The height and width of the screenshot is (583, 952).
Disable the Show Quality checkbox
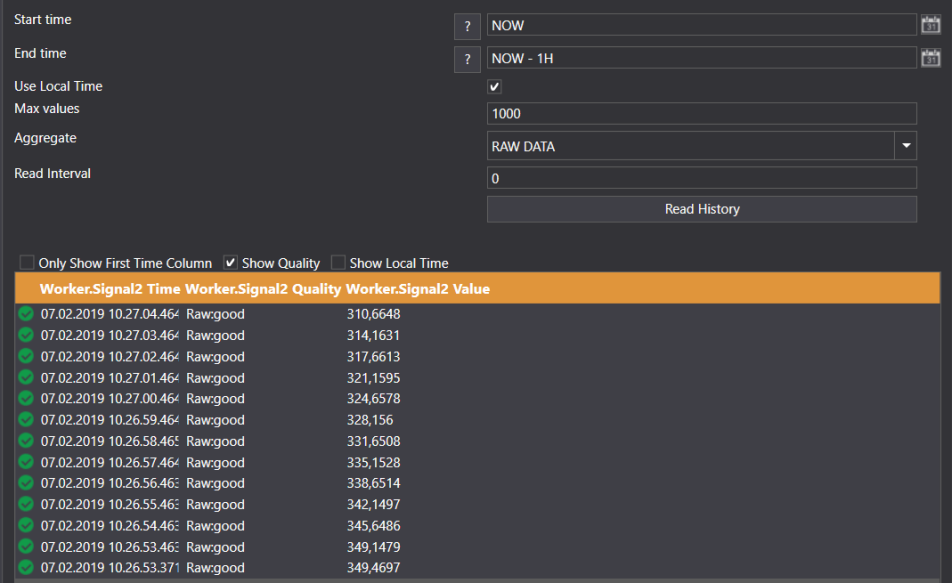231,263
